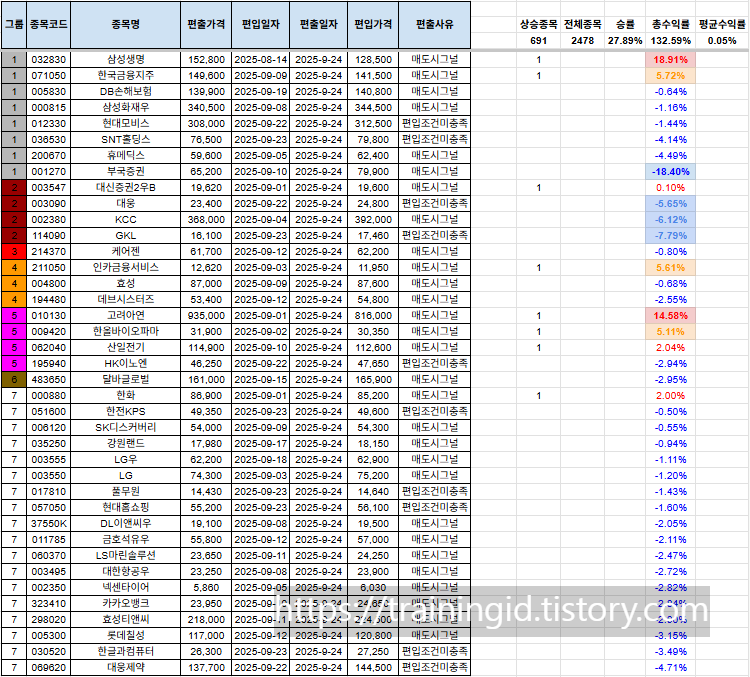Viewport: 750px width, 677px height.
Task: Click the GKL name cell
Action: (126, 235)
